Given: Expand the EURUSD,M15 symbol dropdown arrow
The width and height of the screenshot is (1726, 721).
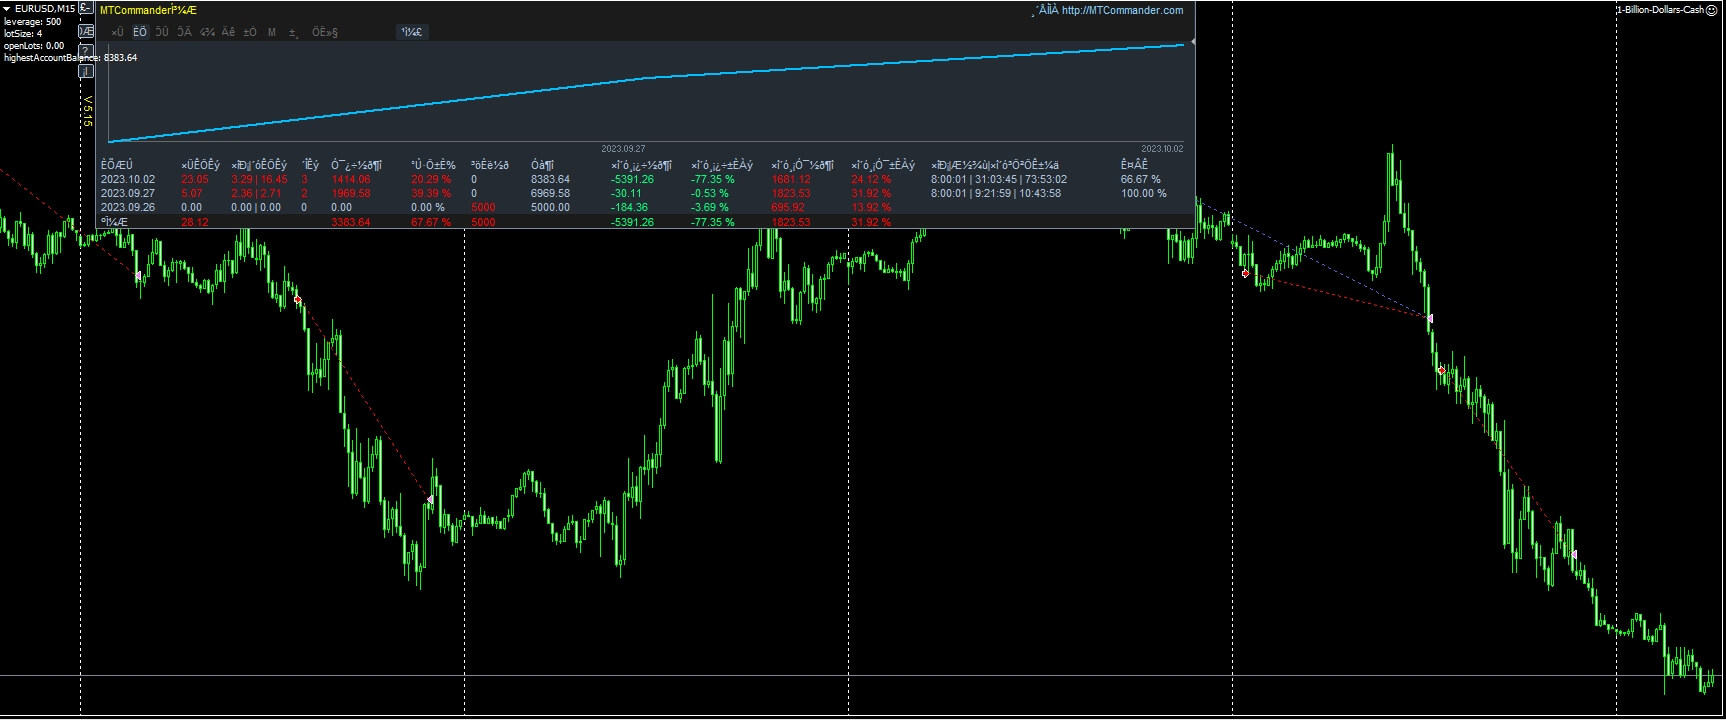Looking at the screenshot, I should [x=7, y=8].
